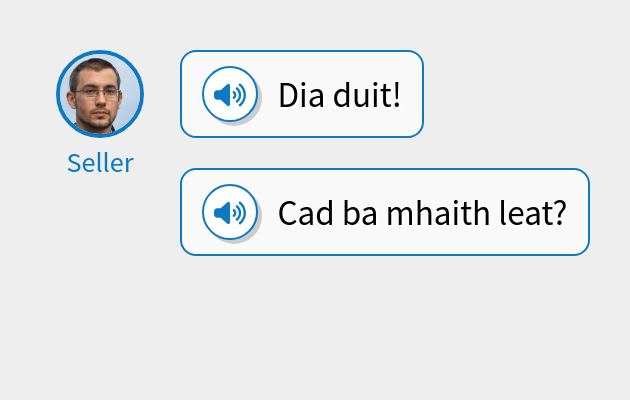Replay the greeting 'Dia duit!' sound
Screen dimensions: 630x400
point(230,94)
